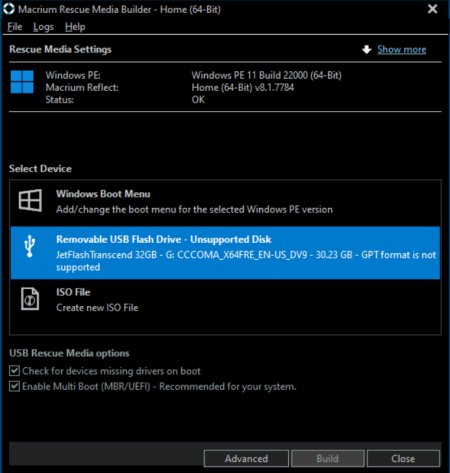This screenshot has width=450, height=473.
Task: Click the 'Macrium Reflect:' label
Action: pos(82,88)
